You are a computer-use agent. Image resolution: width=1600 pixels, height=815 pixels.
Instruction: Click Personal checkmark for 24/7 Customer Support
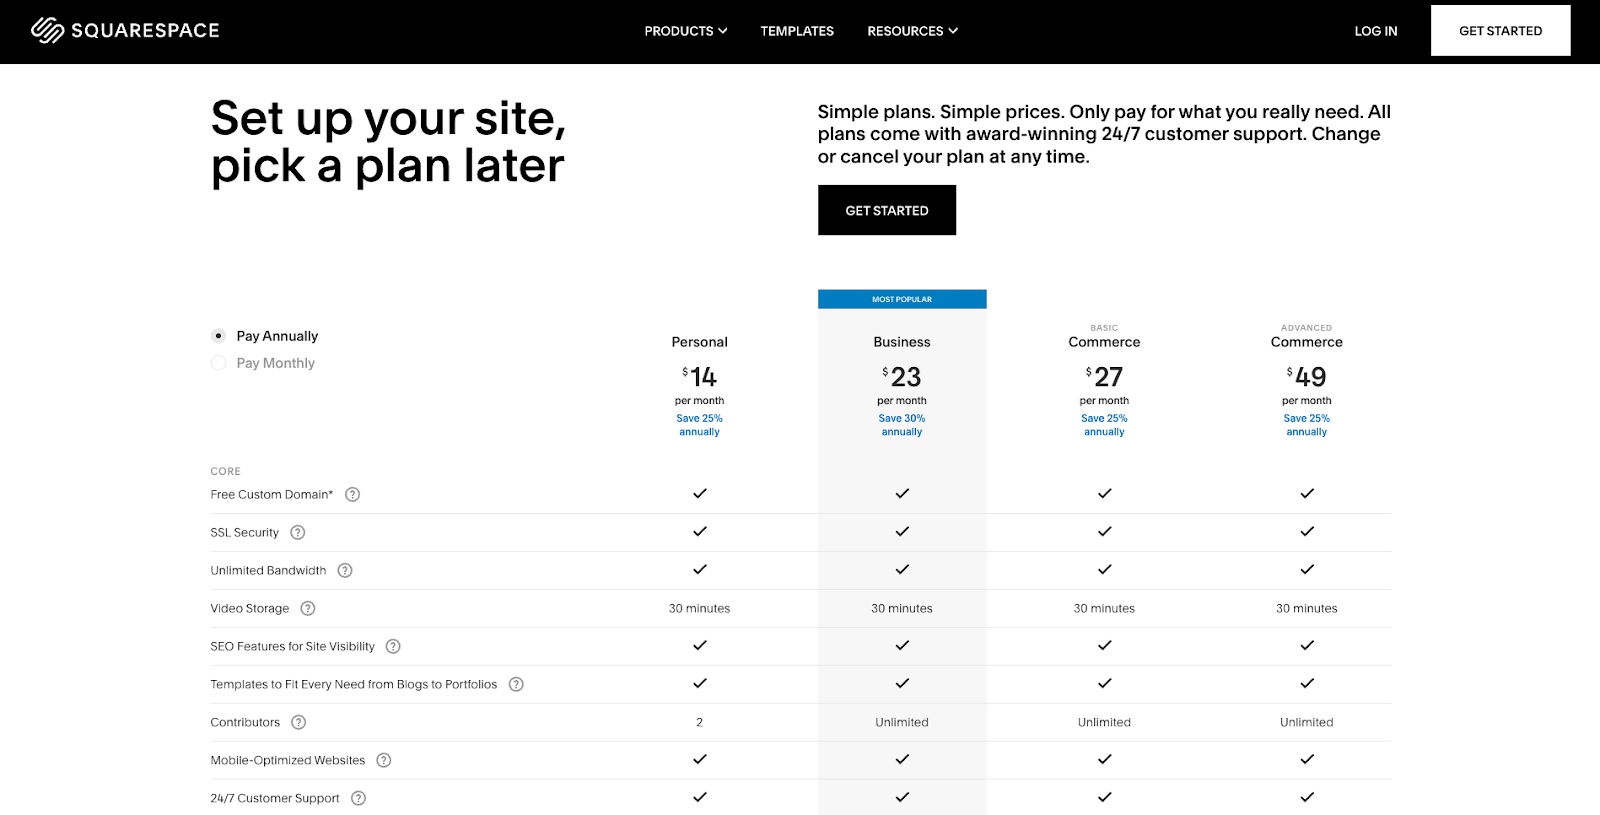pos(700,797)
